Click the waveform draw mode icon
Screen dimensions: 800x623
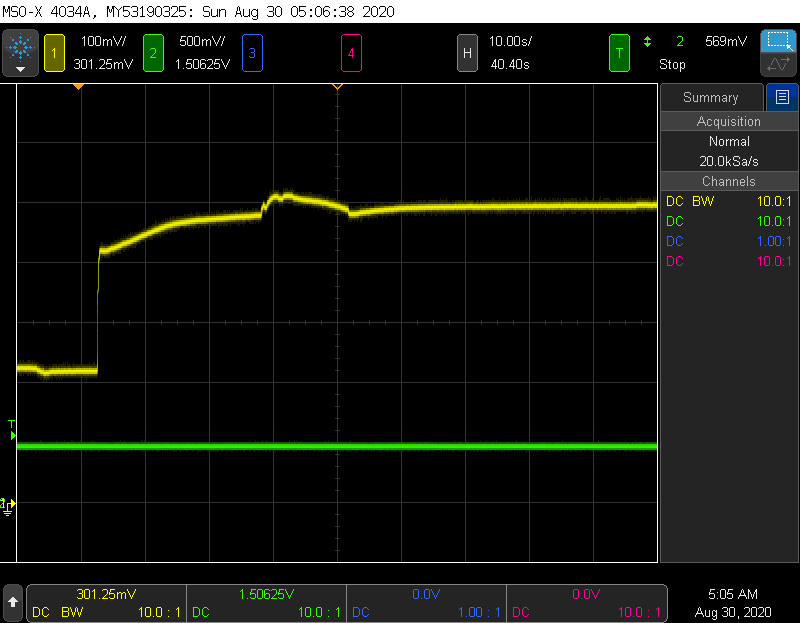pos(777,66)
